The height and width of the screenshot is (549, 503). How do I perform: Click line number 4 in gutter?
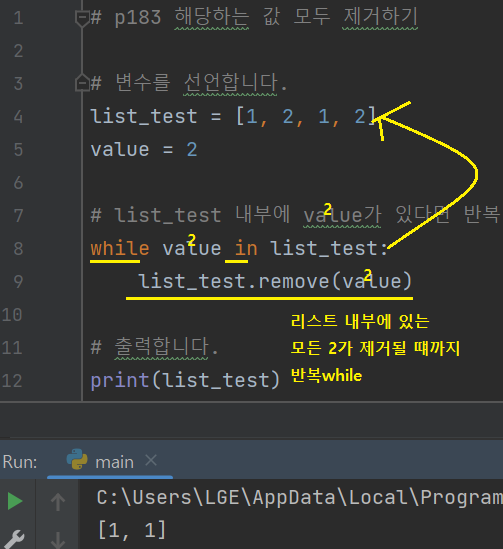[x=18, y=117]
